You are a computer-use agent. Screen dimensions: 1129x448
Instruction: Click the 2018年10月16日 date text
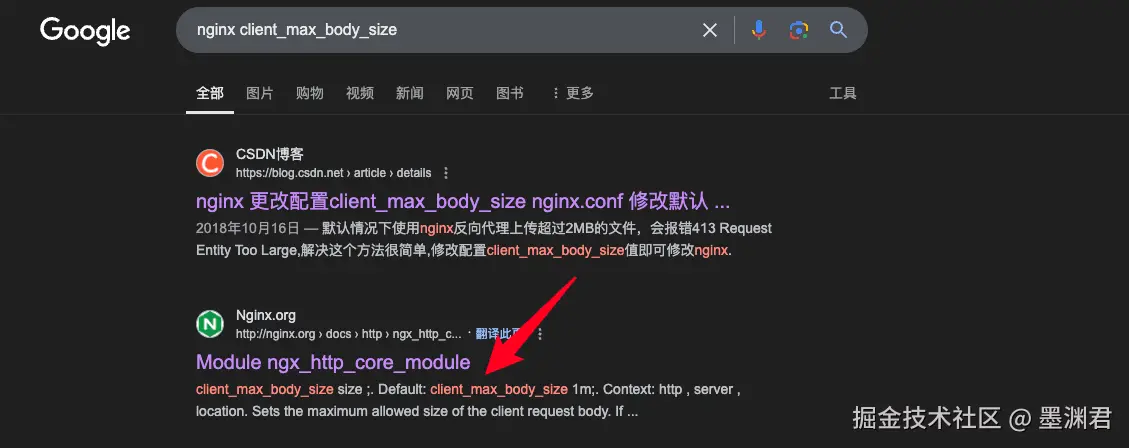pos(247,229)
